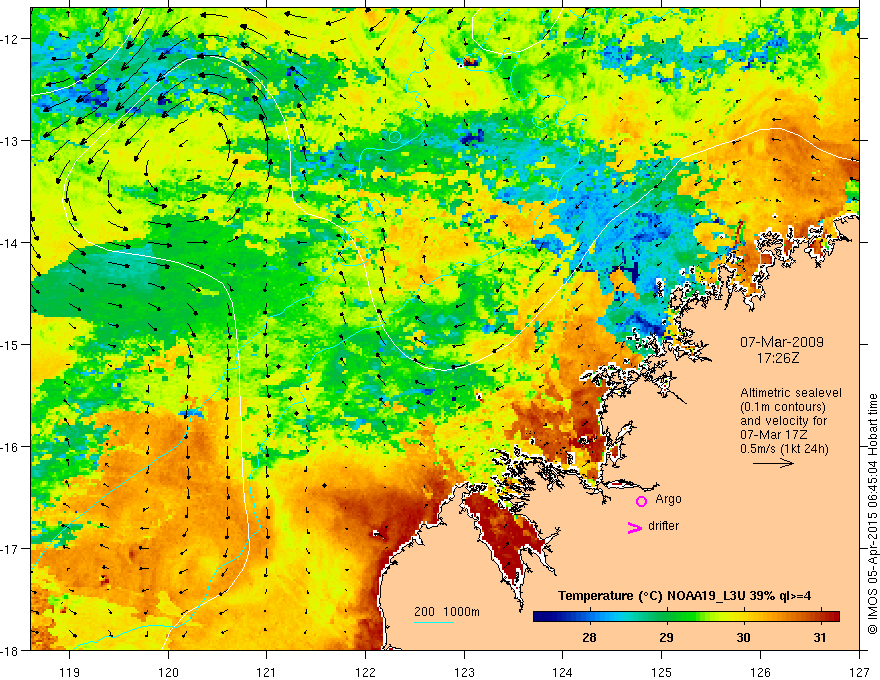Click the latitude axis label '-13'
Viewport: 880px width, 680px height.
coord(10,141)
